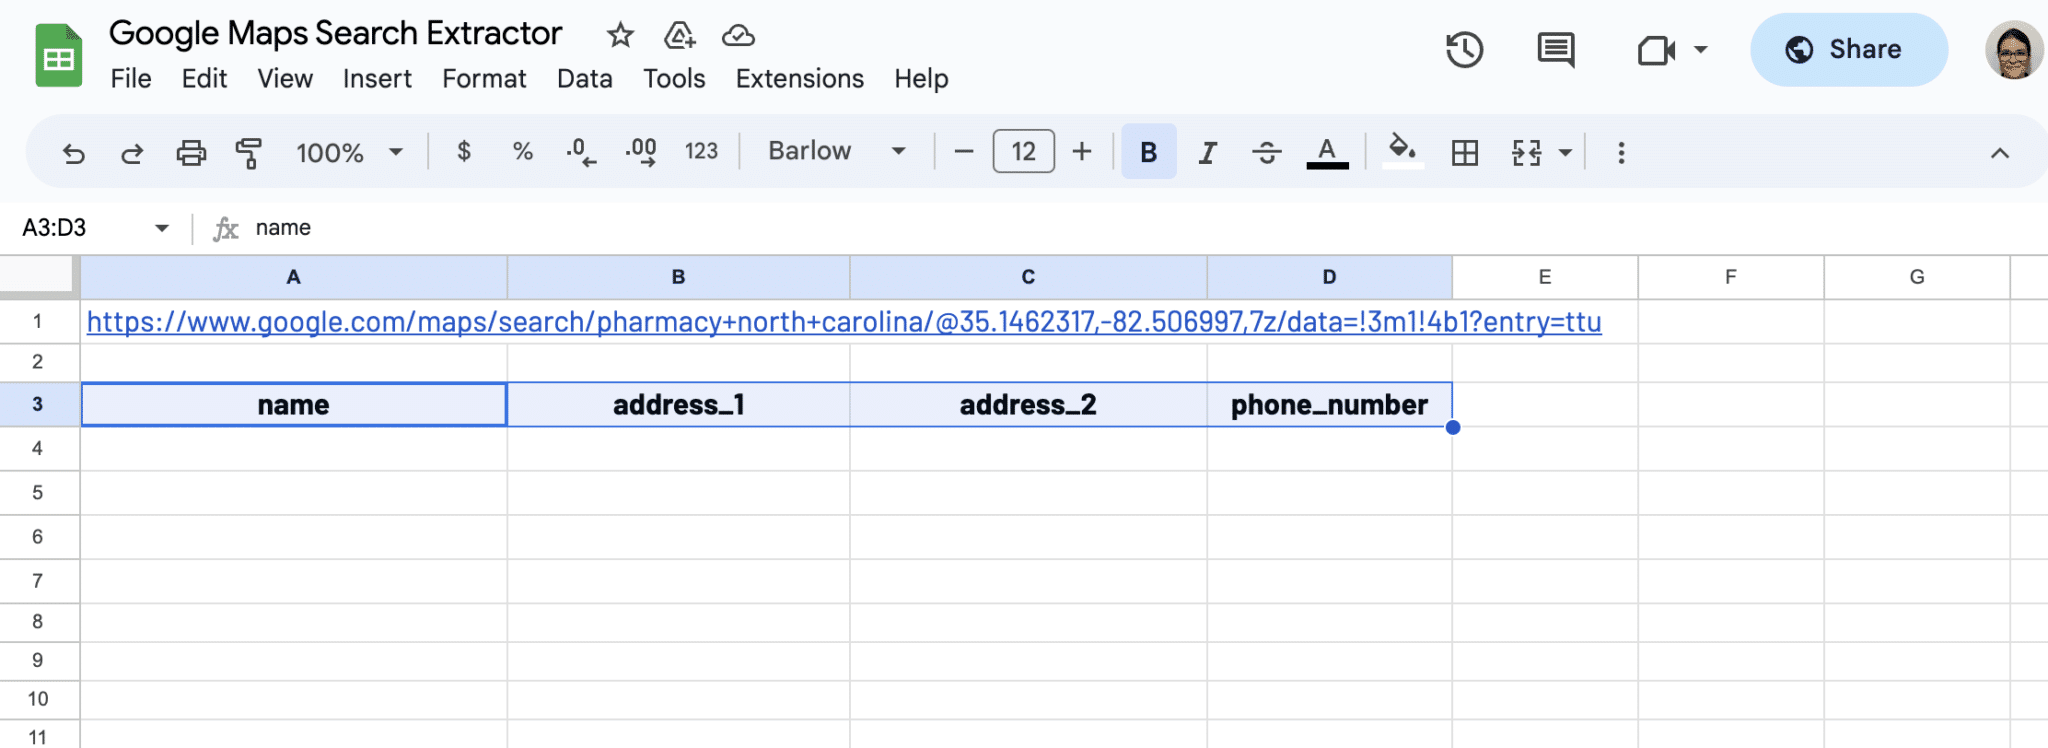Open the File menu
The height and width of the screenshot is (748, 2048).
coord(131,79)
